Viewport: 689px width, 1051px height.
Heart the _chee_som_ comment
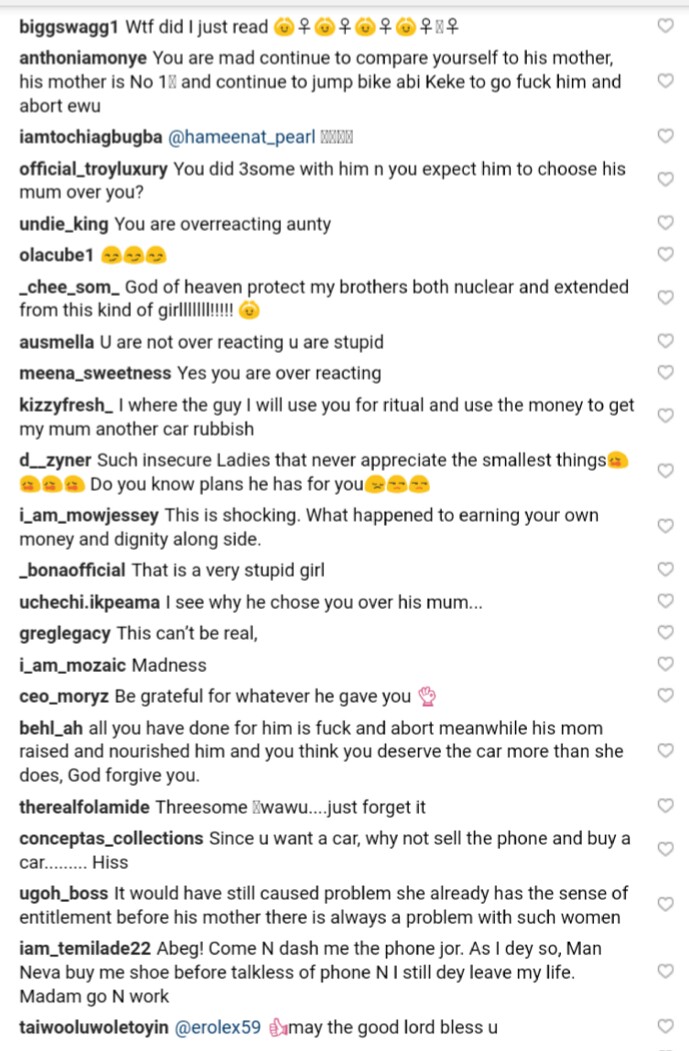[x=665, y=297]
